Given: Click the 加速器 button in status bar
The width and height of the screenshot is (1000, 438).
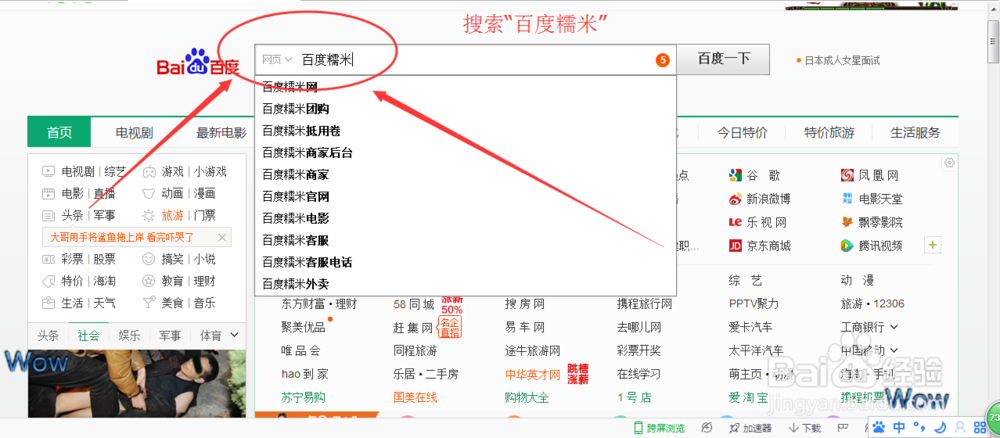Looking at the screenshot, I should [x=751, y=428].
